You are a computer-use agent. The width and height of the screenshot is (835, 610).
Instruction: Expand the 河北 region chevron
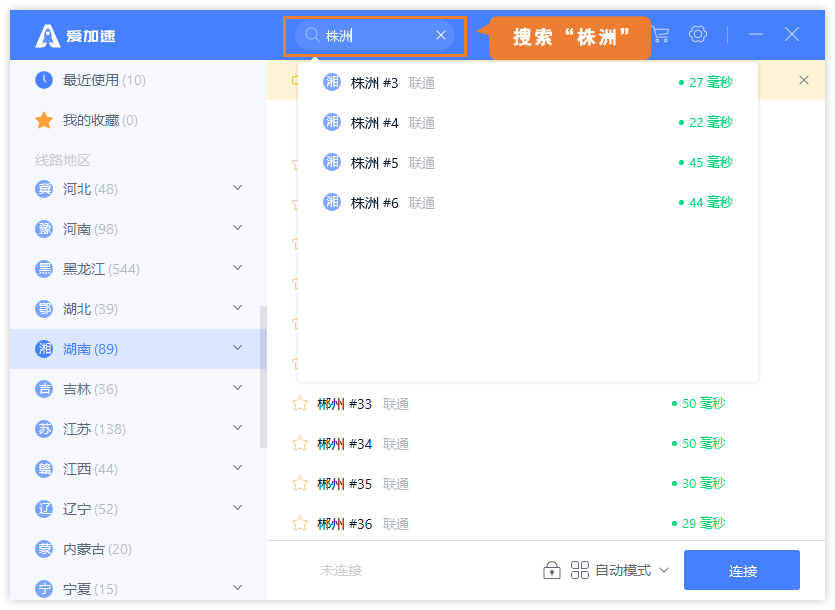[x=237, y=188]
